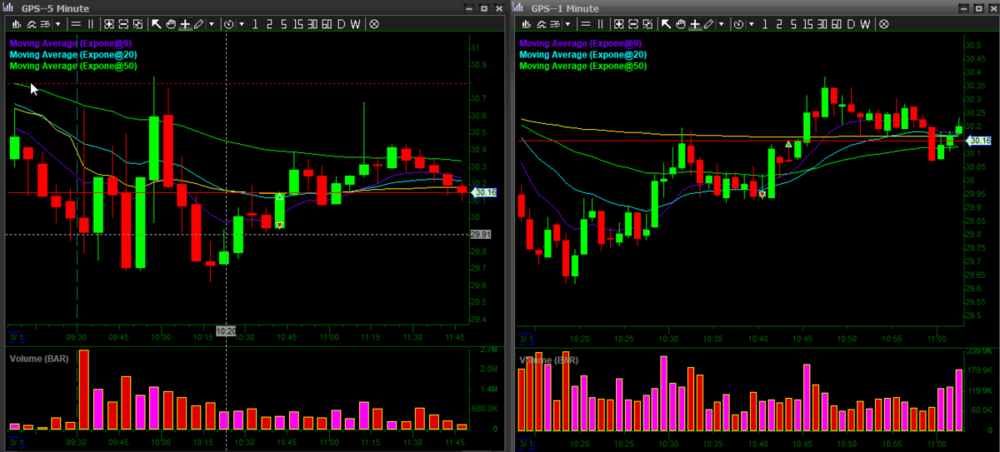Click the horizontal lines icon in 5 Minute chart

(x=74, y=22)
